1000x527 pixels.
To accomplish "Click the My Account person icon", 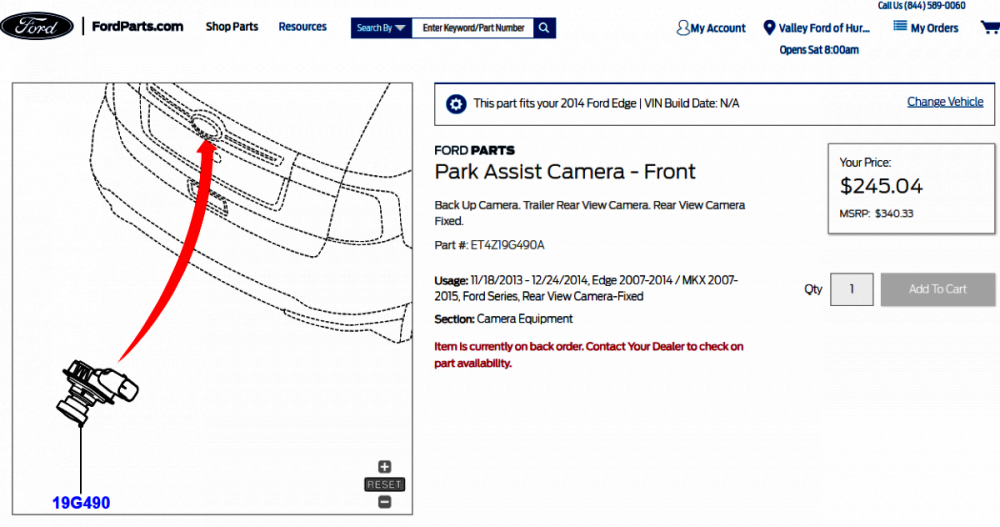I will pos(683,28).
